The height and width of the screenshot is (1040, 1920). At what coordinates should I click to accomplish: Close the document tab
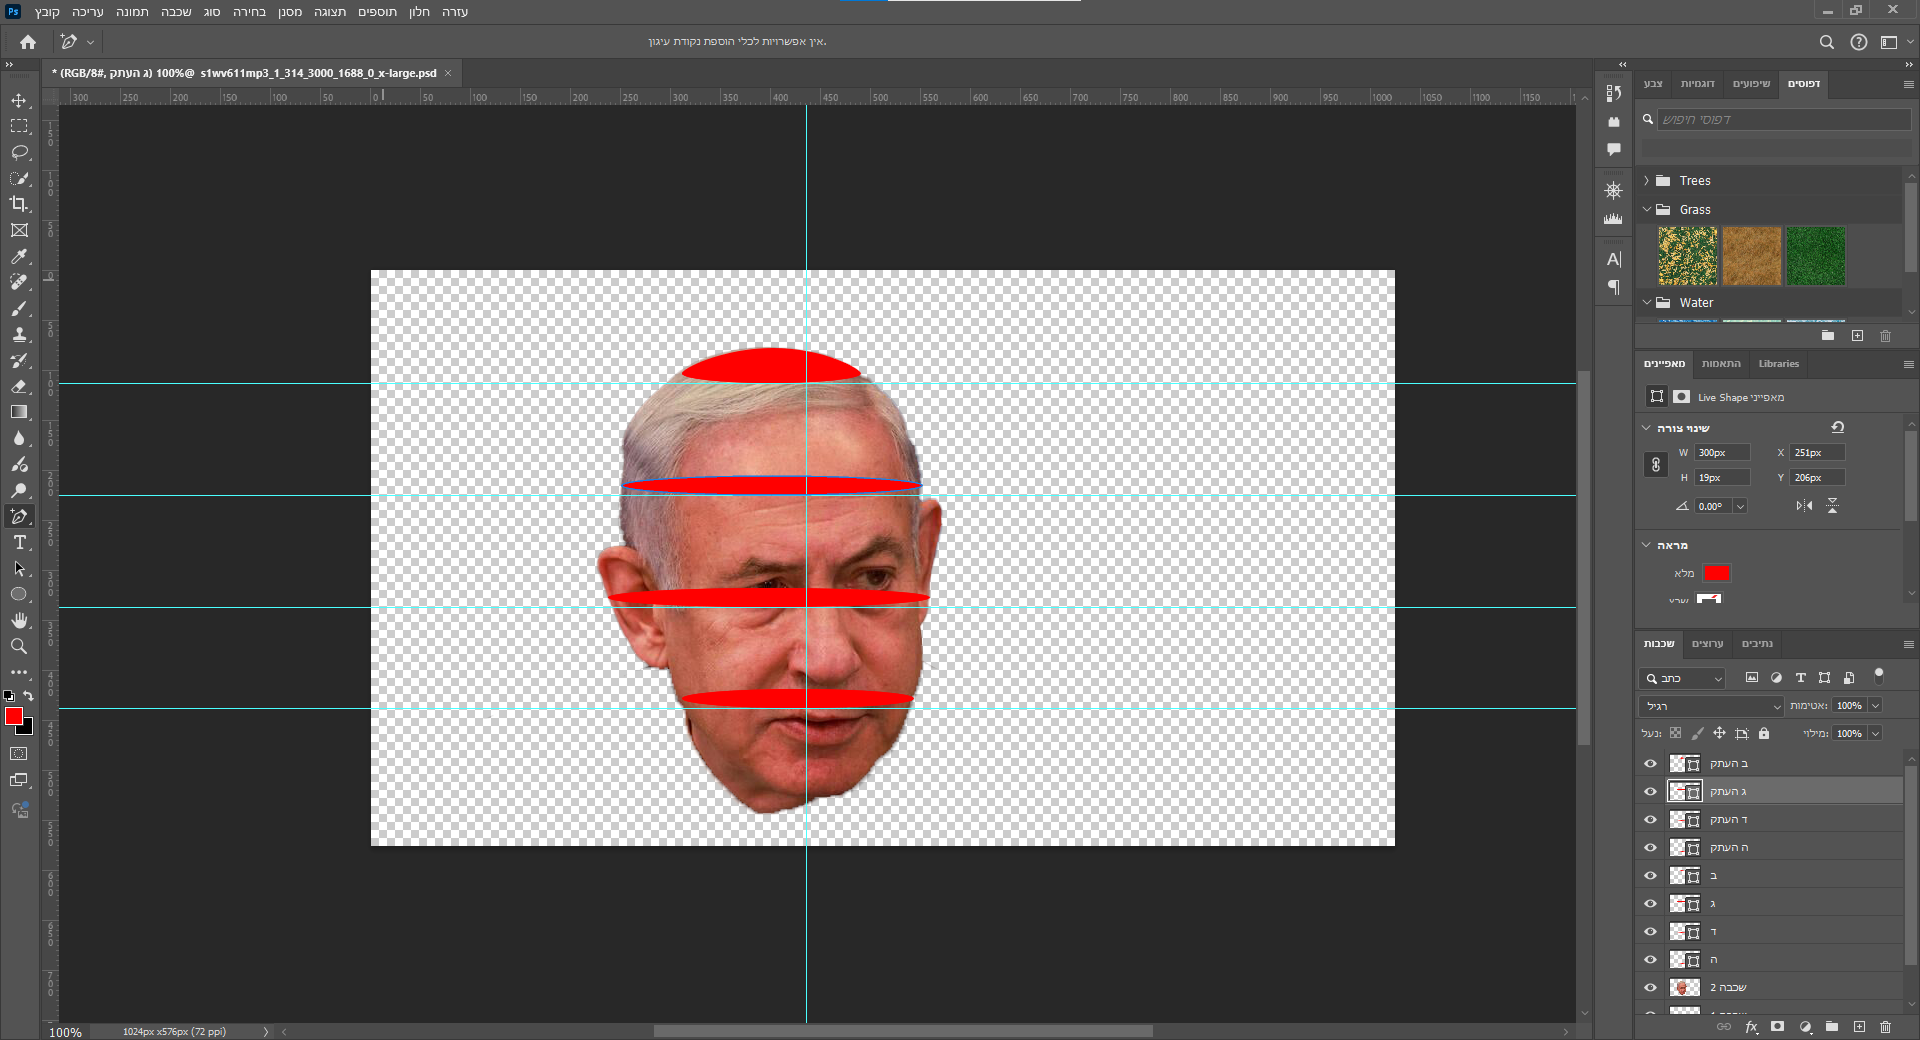coord(448,73)
